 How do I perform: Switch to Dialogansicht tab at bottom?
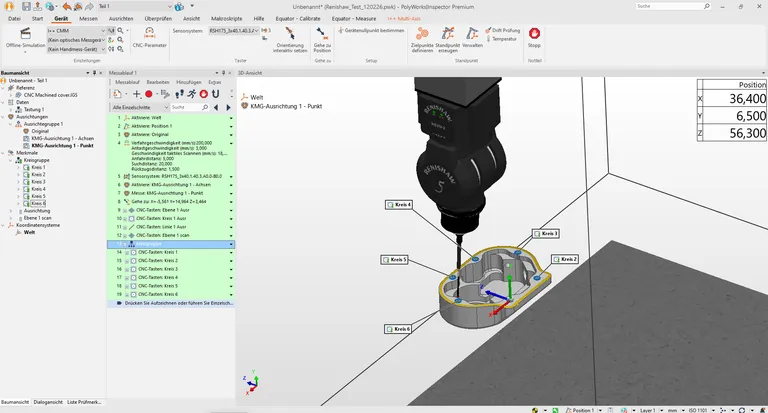[48, 402]
